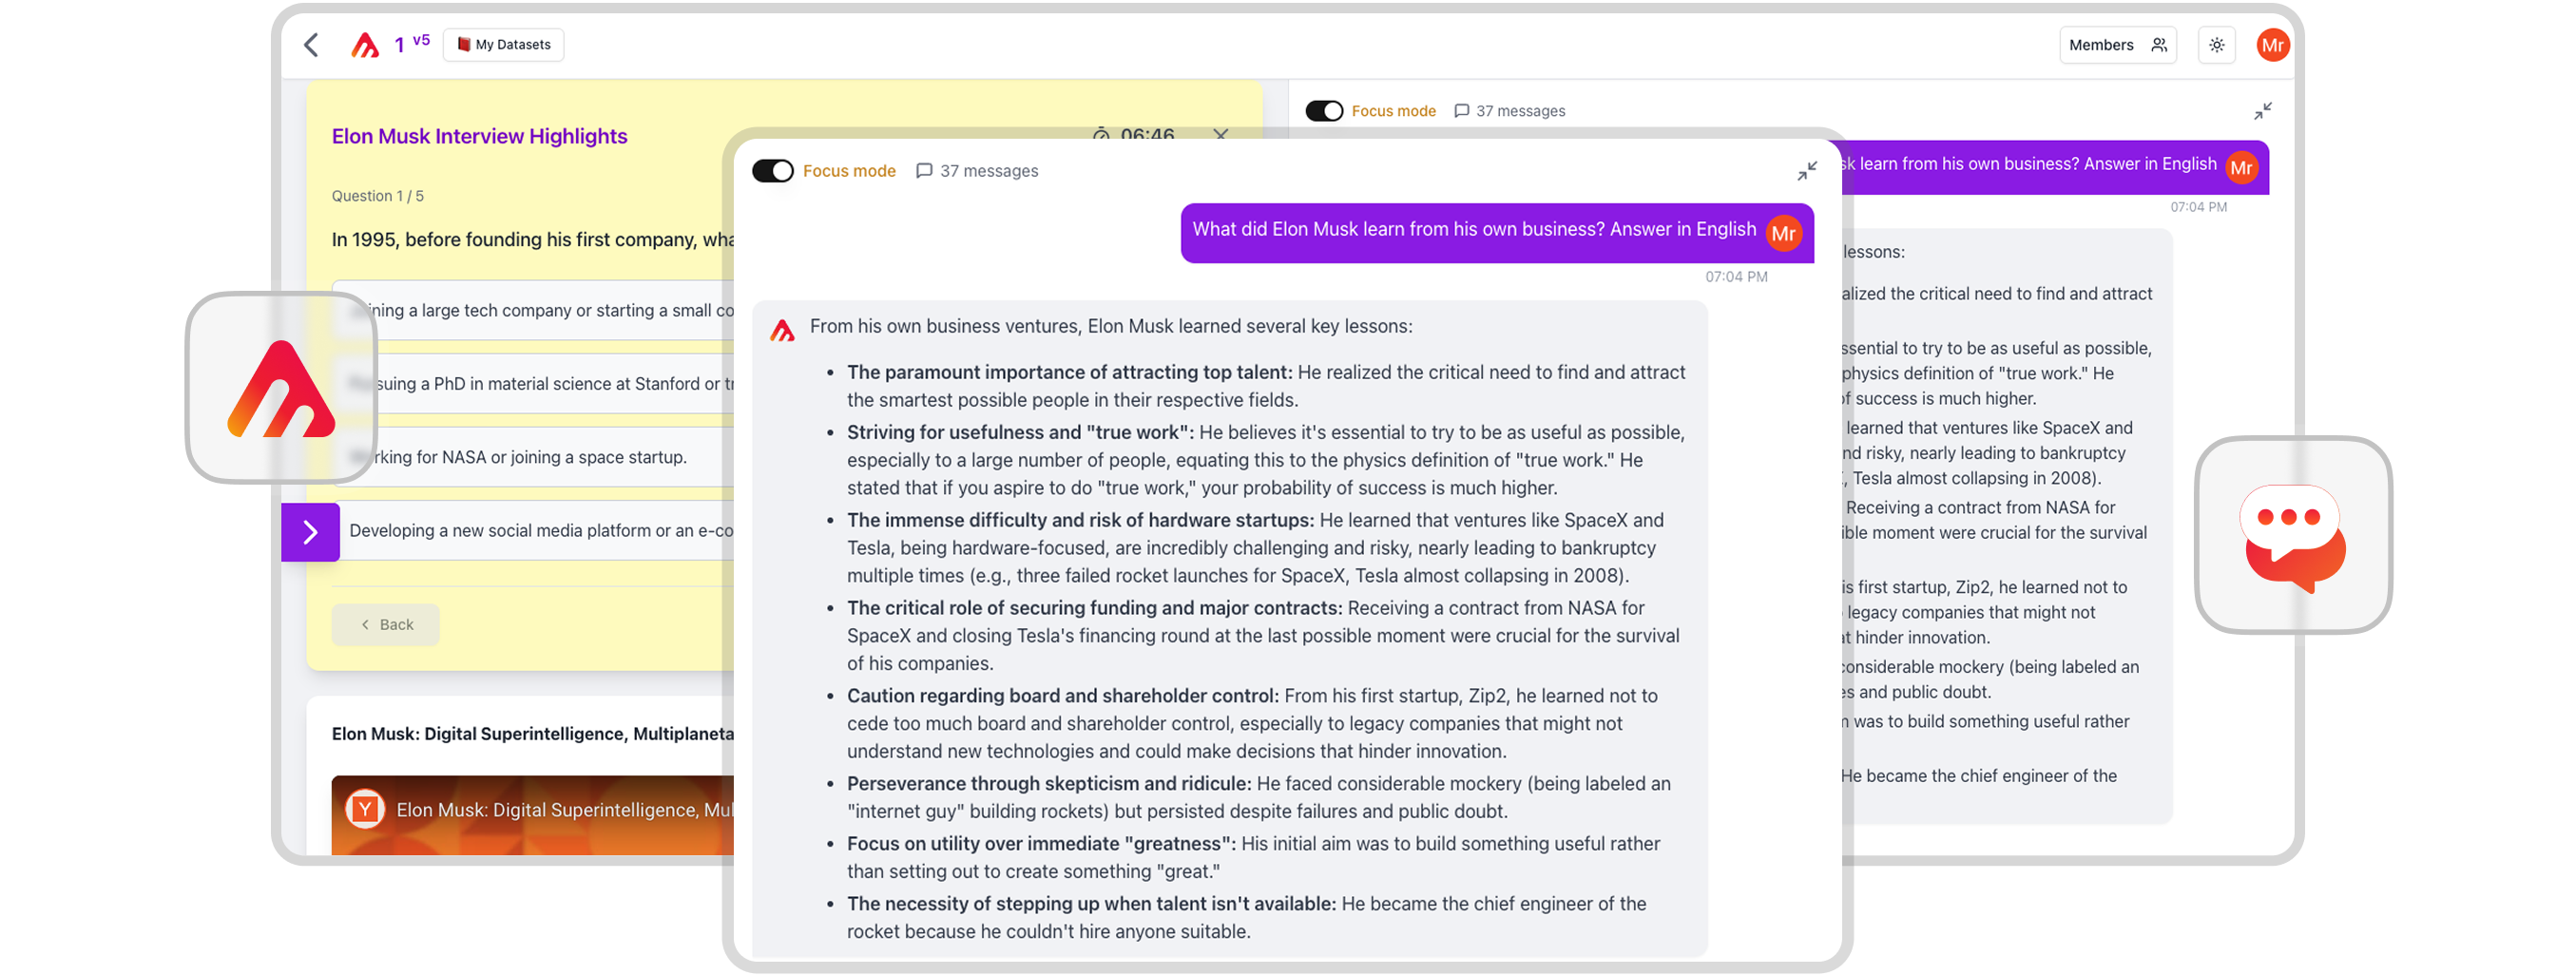Click the 37 messages counter in front chat
This screenshot has height=975, width=2576.
coord(977,171)
